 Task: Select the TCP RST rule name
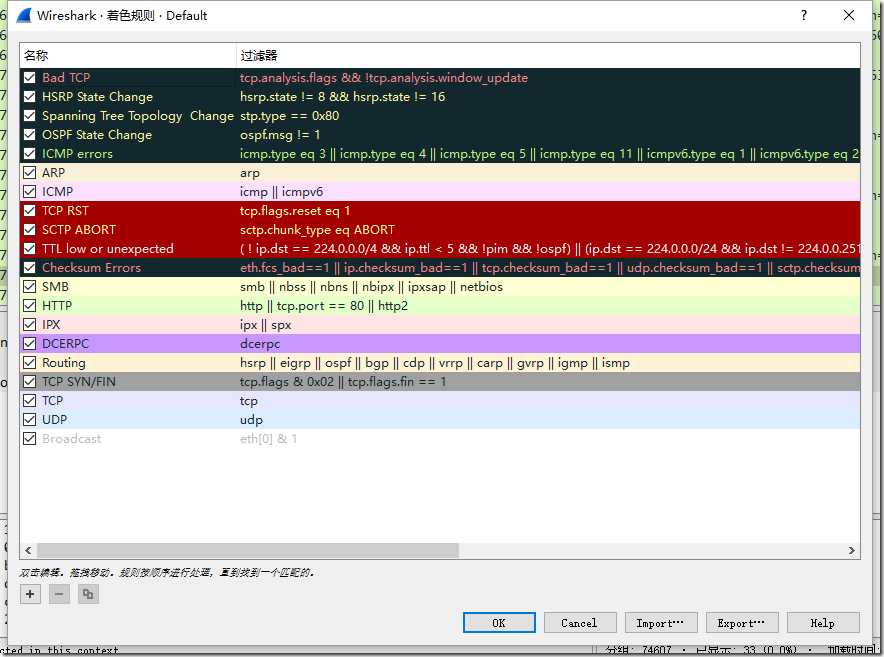pyautogui.click(x=65, y=210)
